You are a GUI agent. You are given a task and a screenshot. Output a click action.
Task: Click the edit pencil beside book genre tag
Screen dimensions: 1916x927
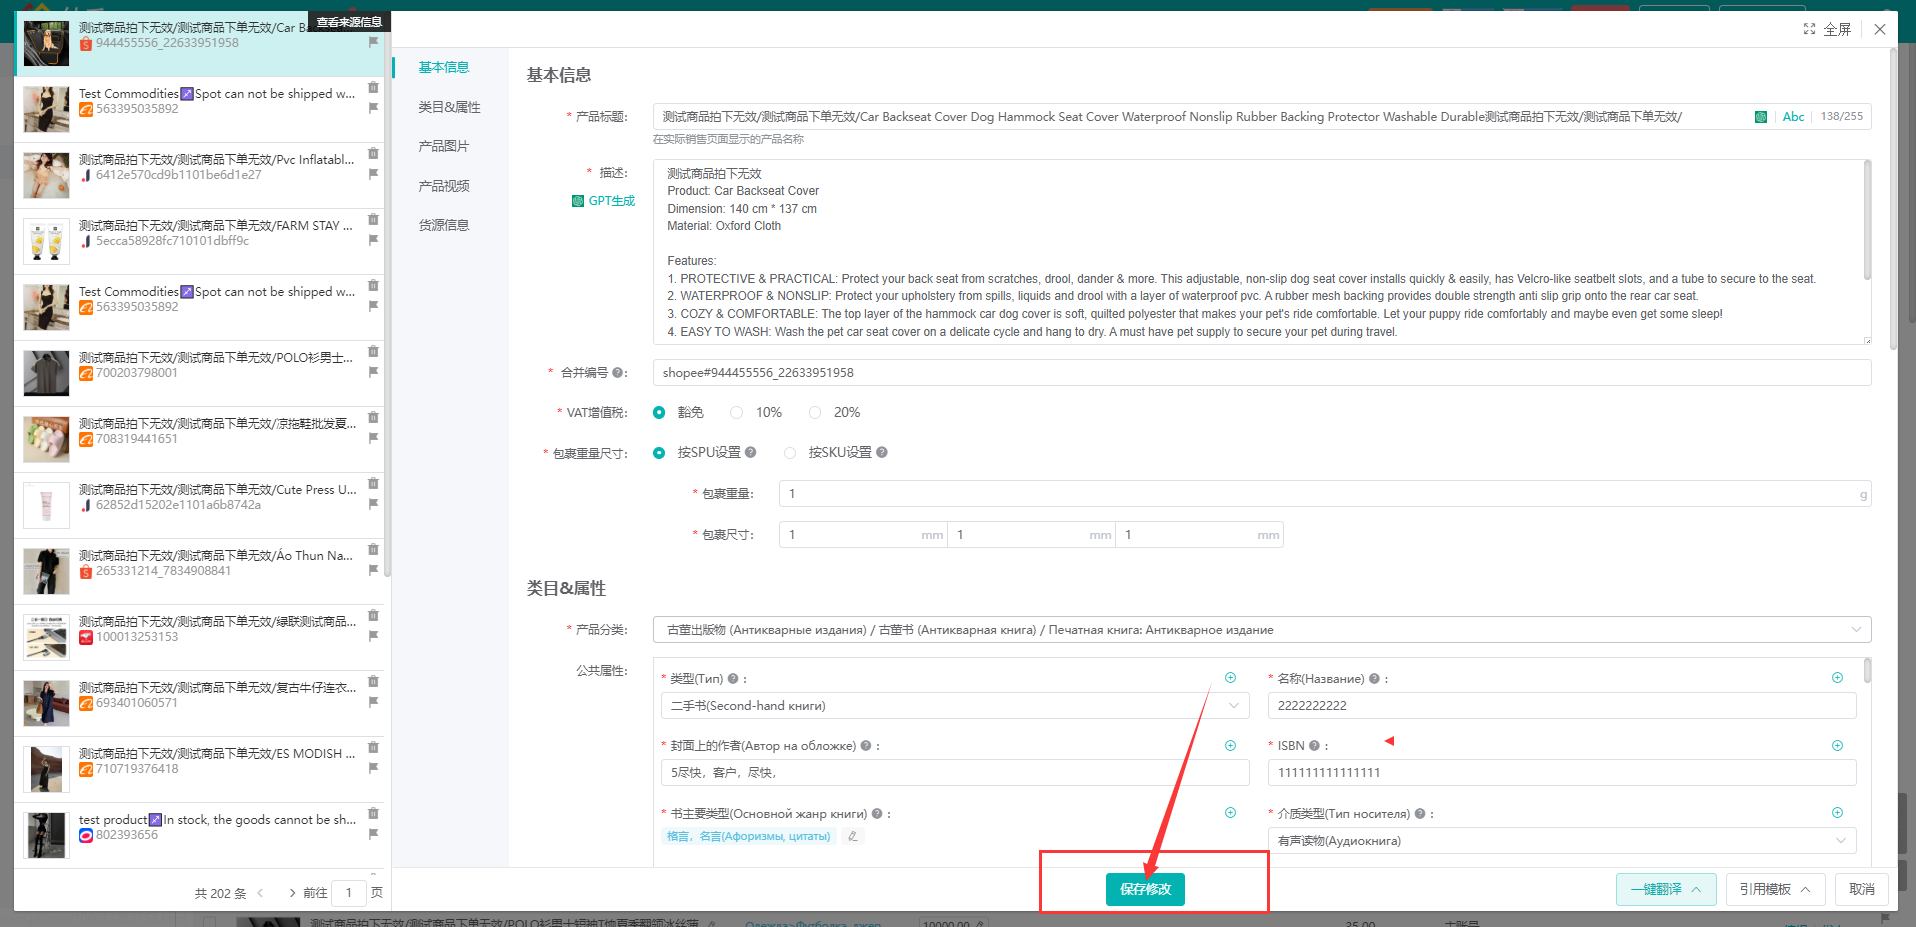(x=852, y=837)
